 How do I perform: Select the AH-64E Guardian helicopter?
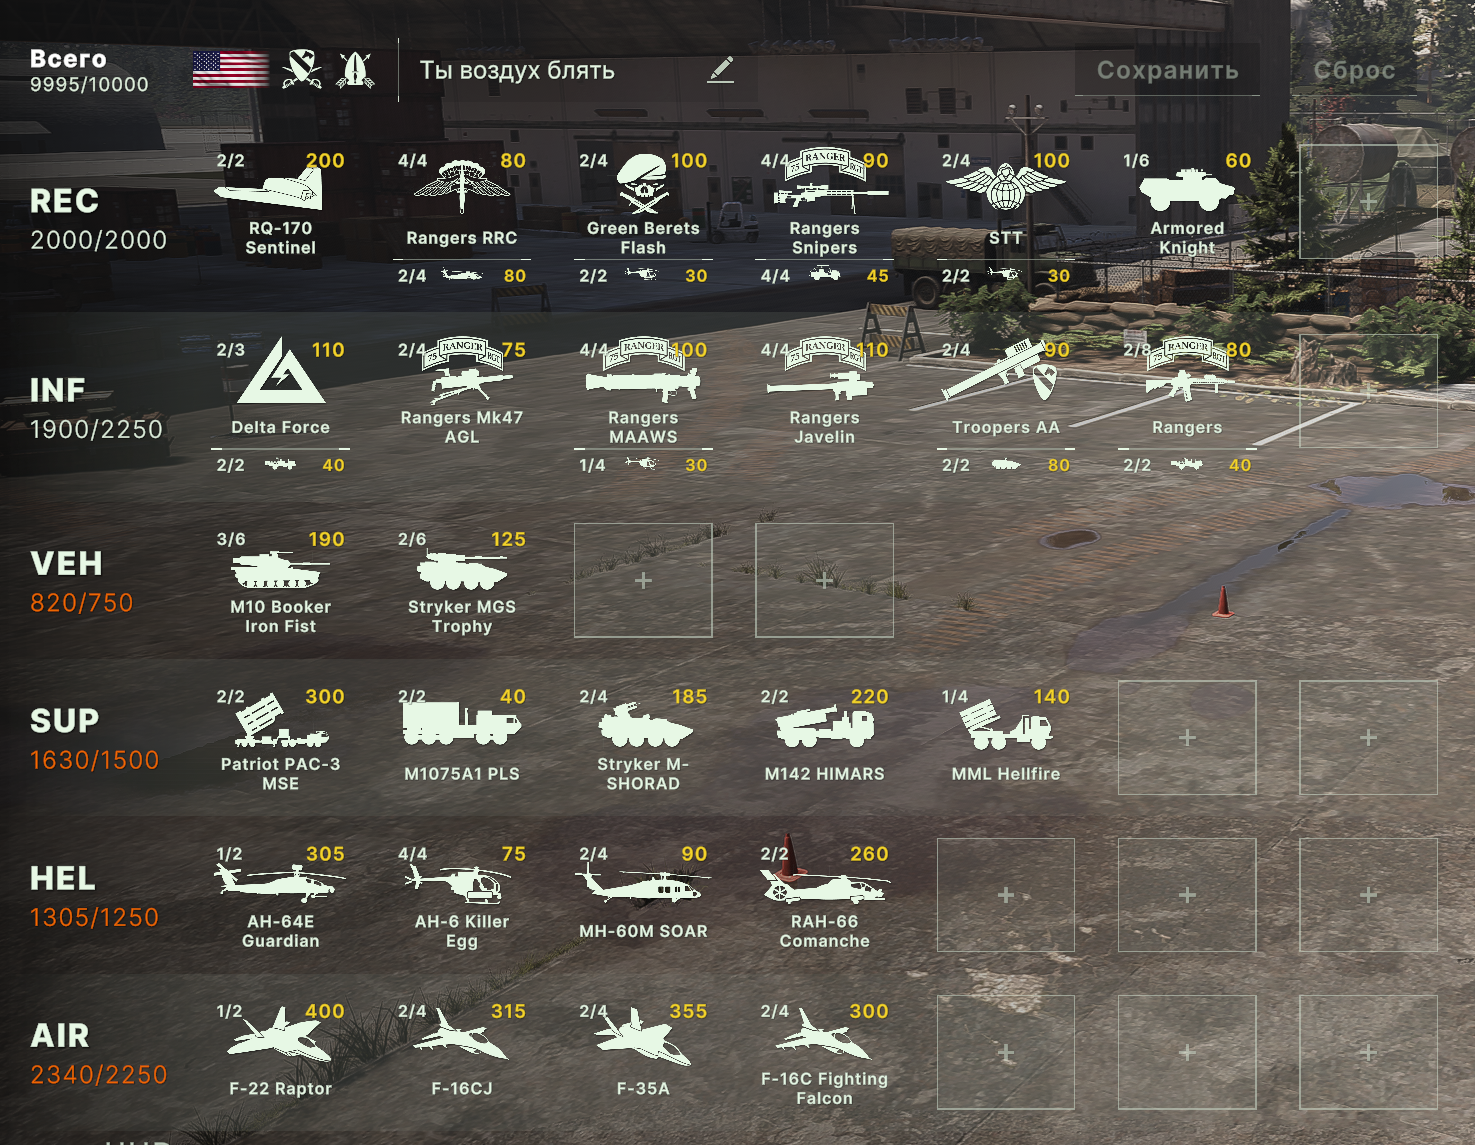coord(281,895)
